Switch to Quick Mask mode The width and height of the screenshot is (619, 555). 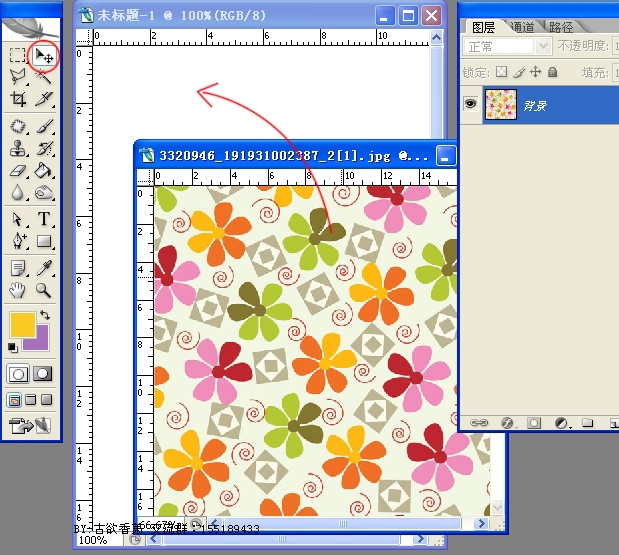point(42,373)
